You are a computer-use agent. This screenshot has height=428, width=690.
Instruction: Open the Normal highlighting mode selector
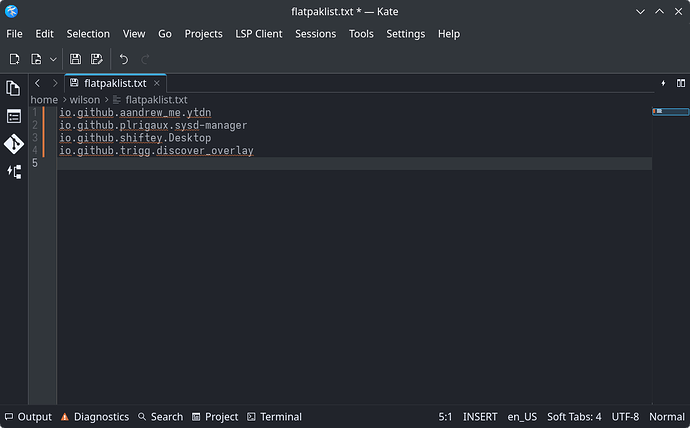667,417
